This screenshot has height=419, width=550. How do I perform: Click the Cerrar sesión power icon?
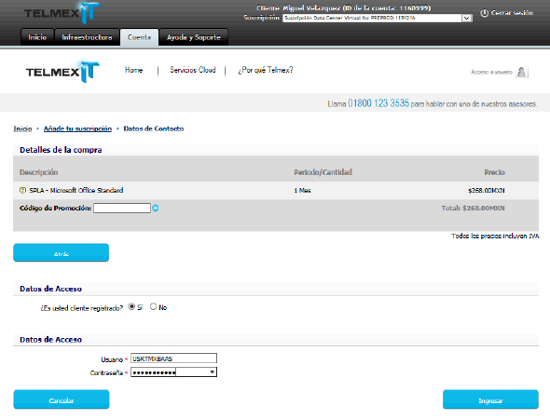click(484, 13)
